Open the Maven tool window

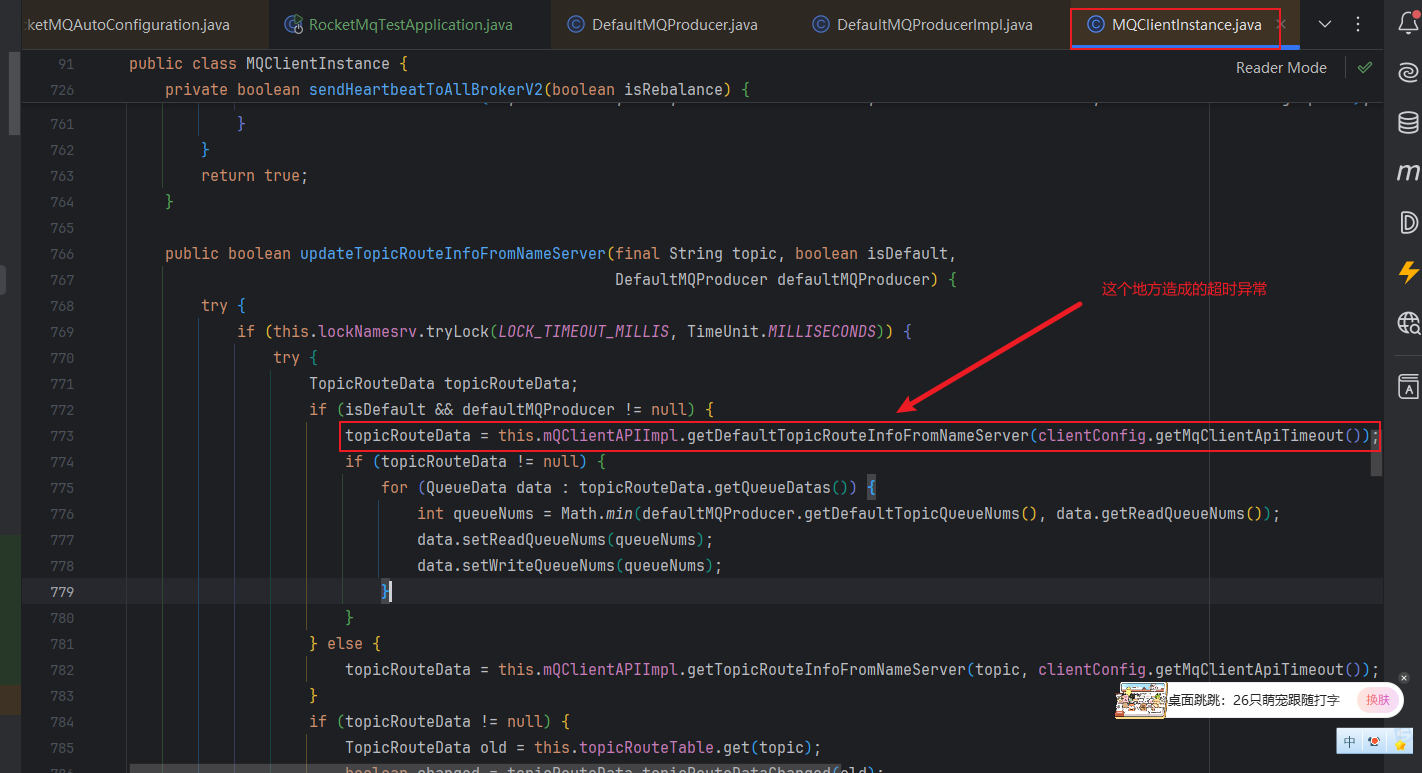1408,172
